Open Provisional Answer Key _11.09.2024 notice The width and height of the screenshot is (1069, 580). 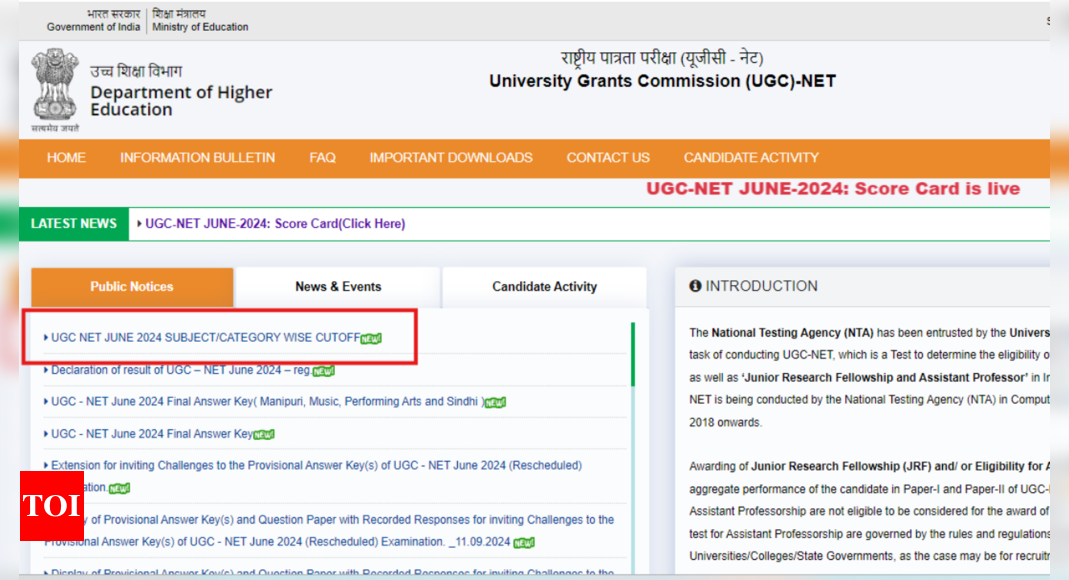[x=329, y=530]
